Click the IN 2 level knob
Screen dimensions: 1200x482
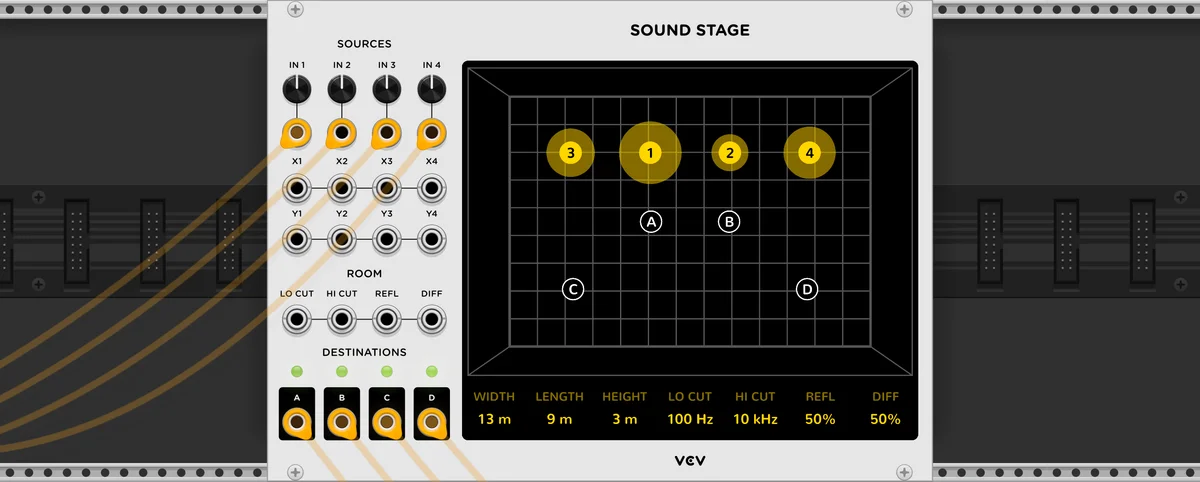click(342, 90)
